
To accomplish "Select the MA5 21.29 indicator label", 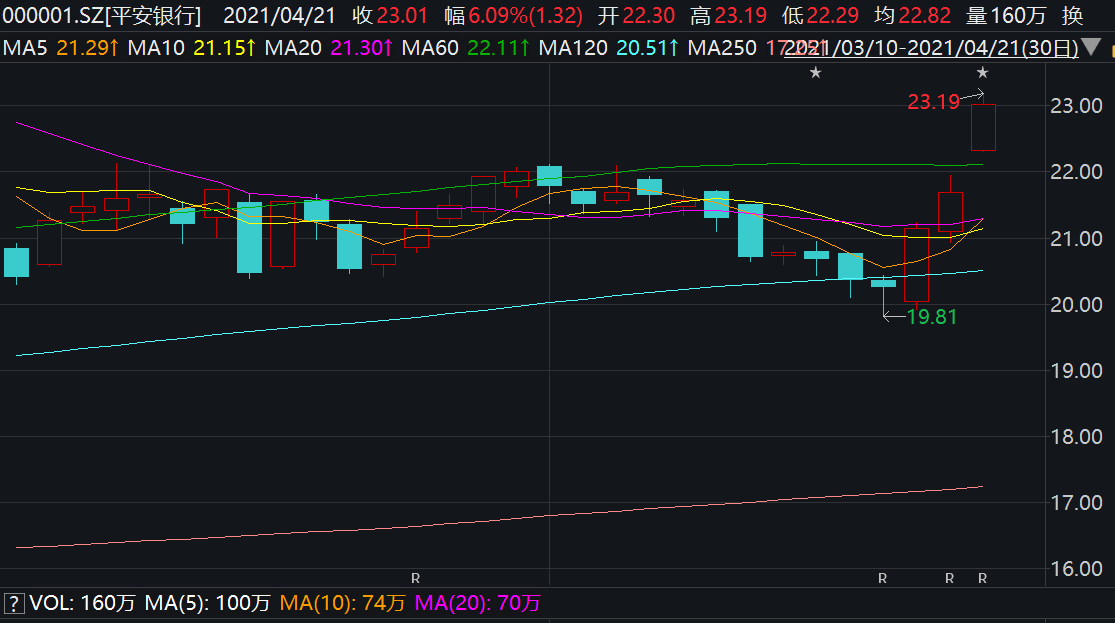I will (x=60, y=48).
